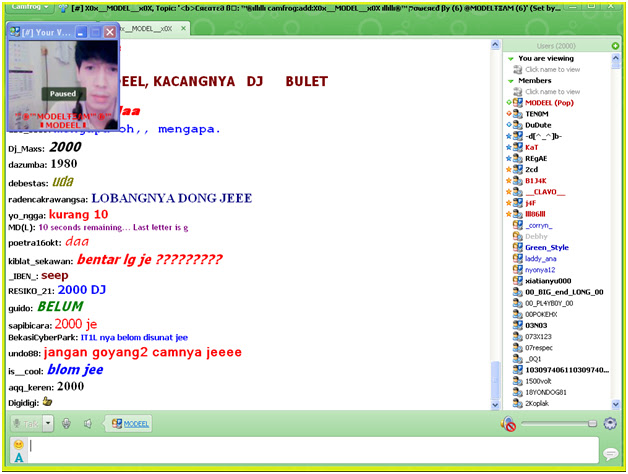Viewport: 628px width, 474px height.
Task: Close the Your Video popup window
Action: tap(110, 32)
